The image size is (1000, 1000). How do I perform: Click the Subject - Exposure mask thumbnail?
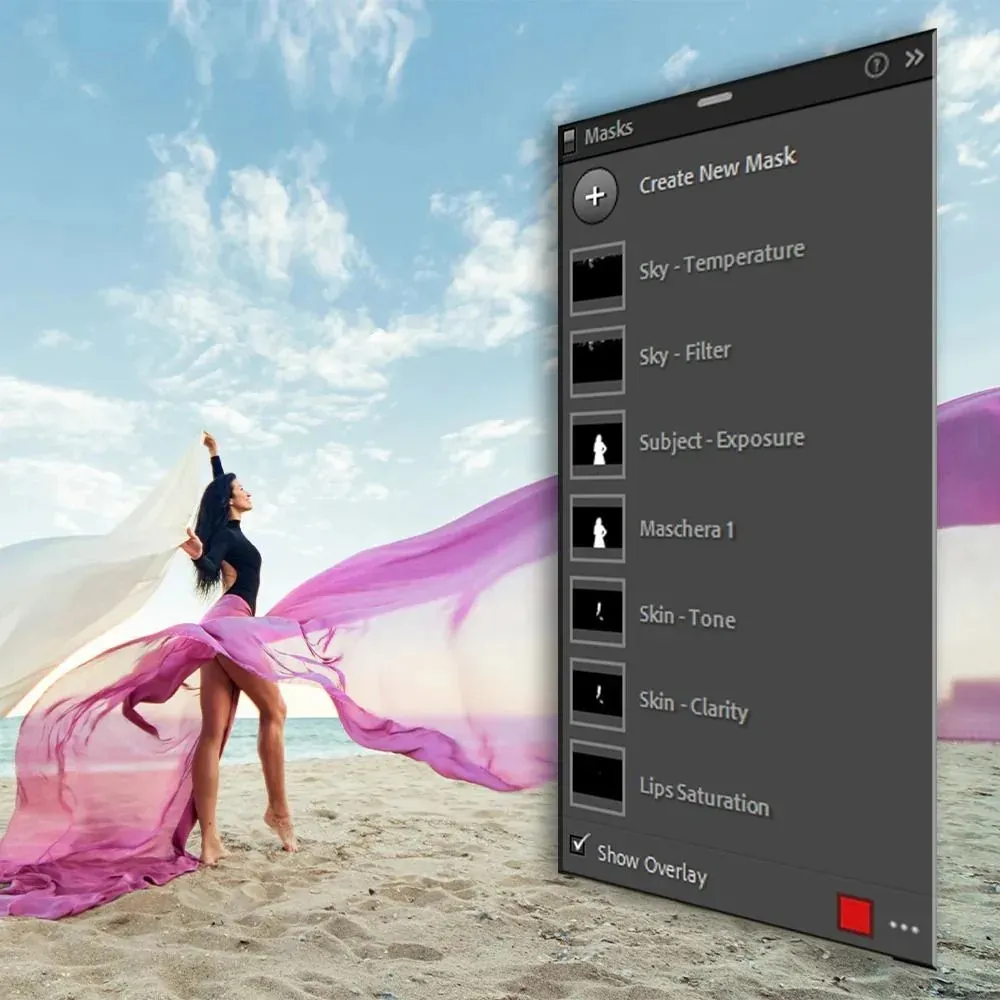[598, 445]
